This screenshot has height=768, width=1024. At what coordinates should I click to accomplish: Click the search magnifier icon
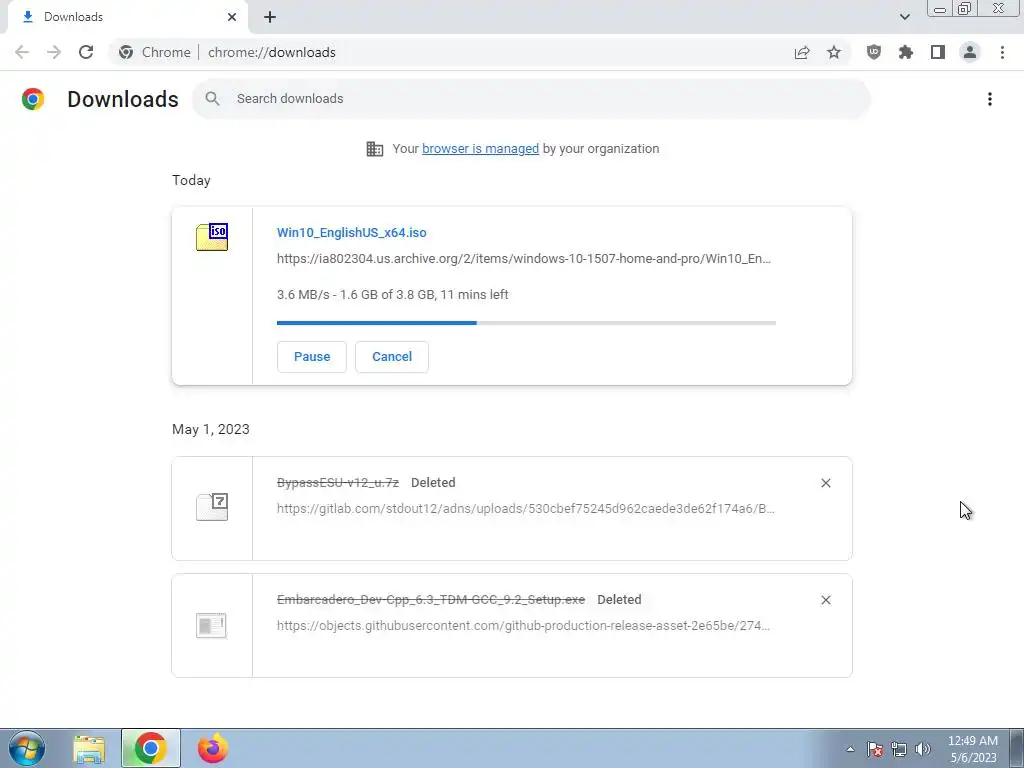212,99
